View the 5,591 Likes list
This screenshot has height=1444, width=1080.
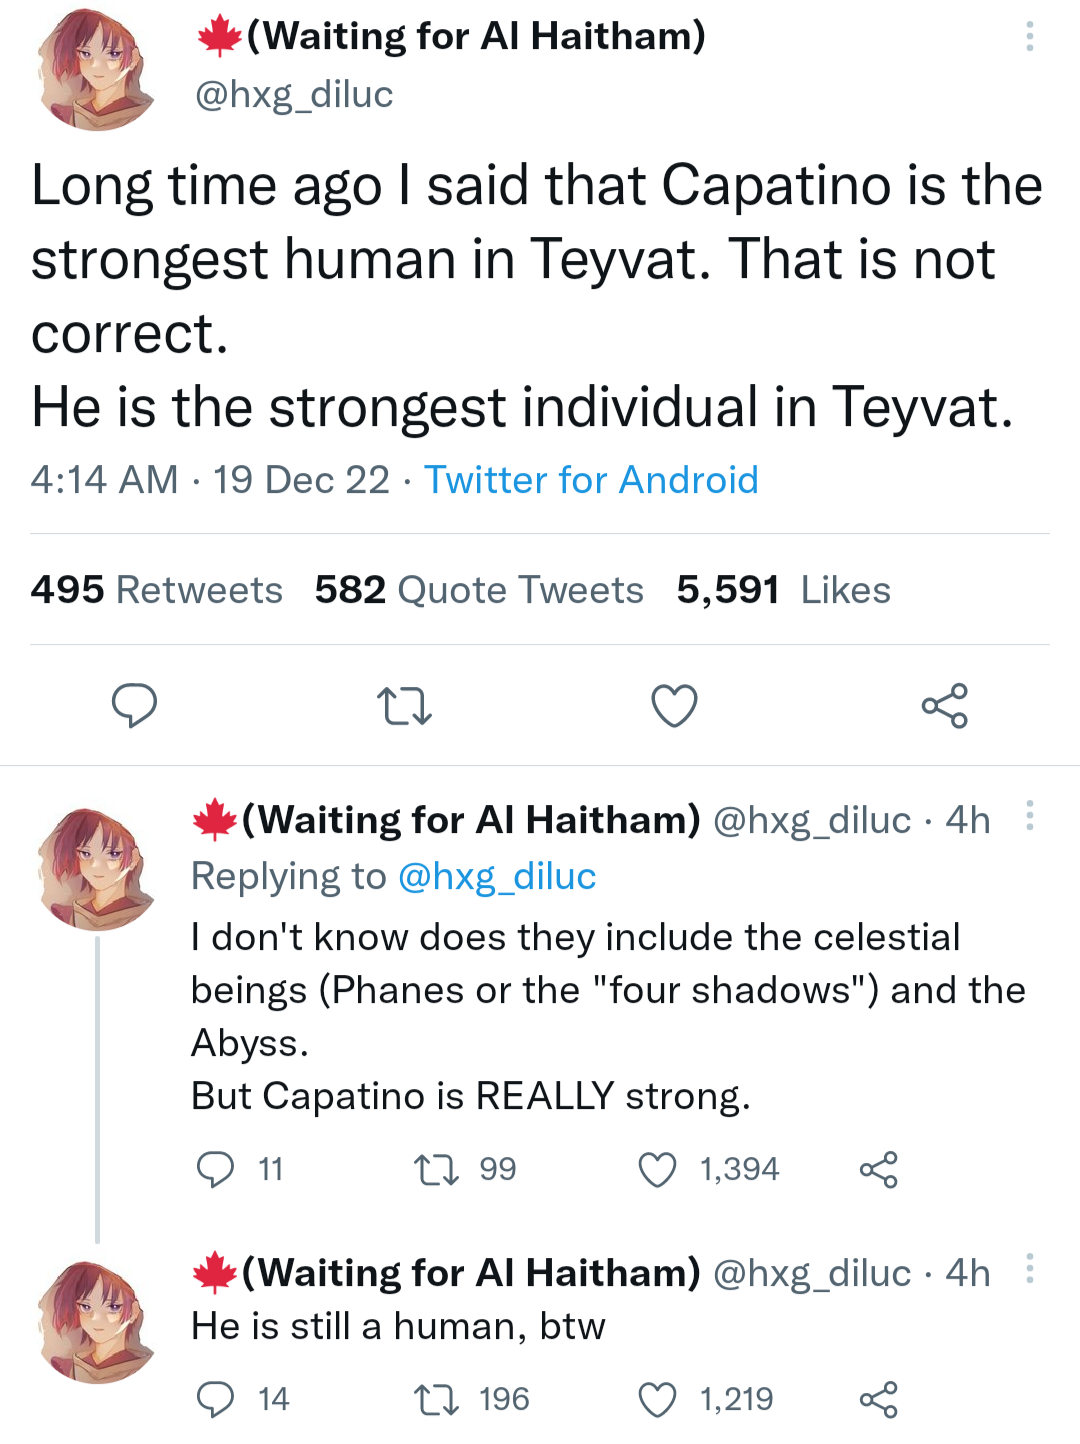(x=783, y=590)
